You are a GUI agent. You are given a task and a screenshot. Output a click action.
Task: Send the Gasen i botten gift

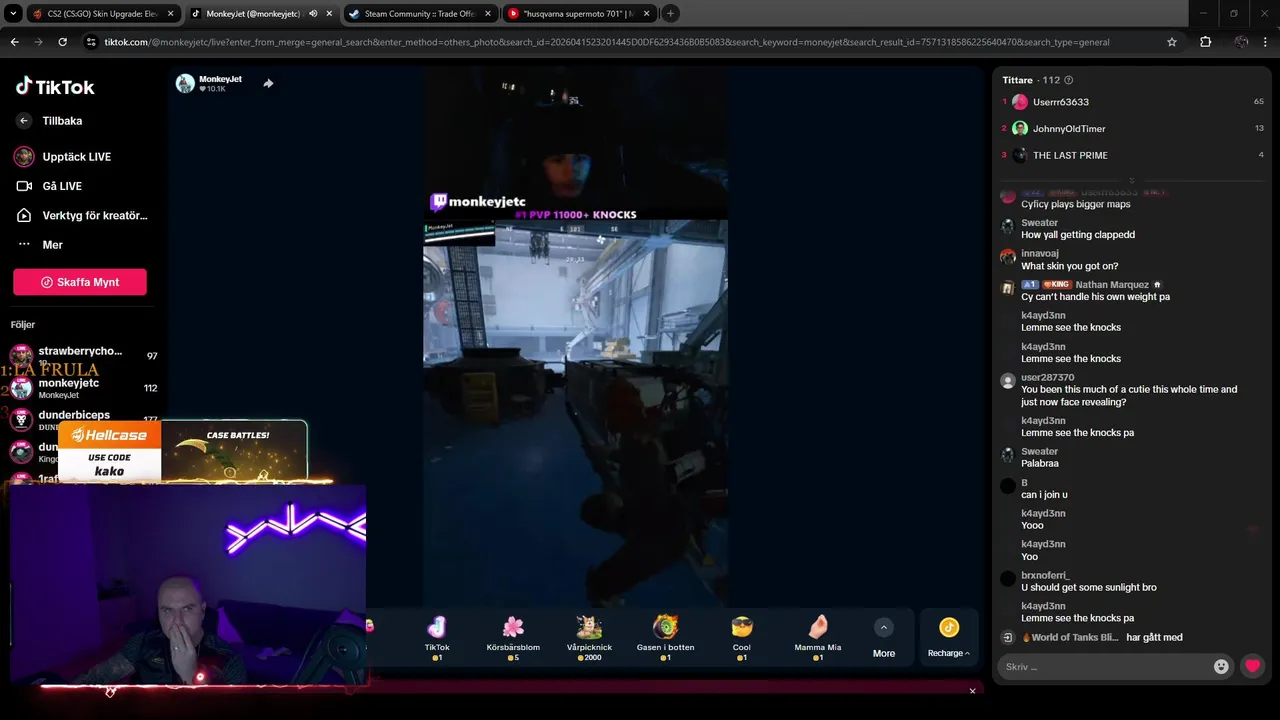(665, 637)
